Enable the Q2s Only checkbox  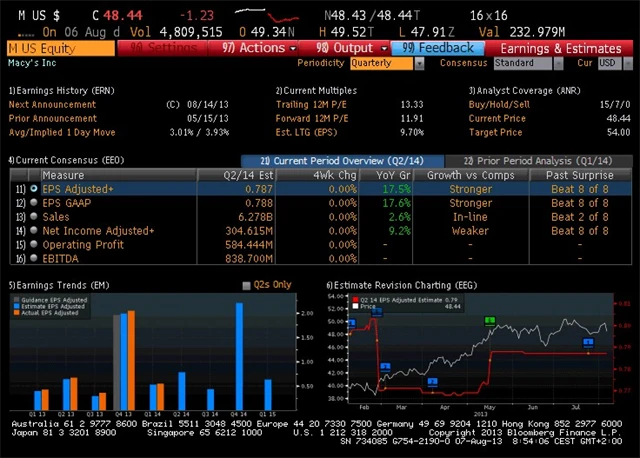248,285
